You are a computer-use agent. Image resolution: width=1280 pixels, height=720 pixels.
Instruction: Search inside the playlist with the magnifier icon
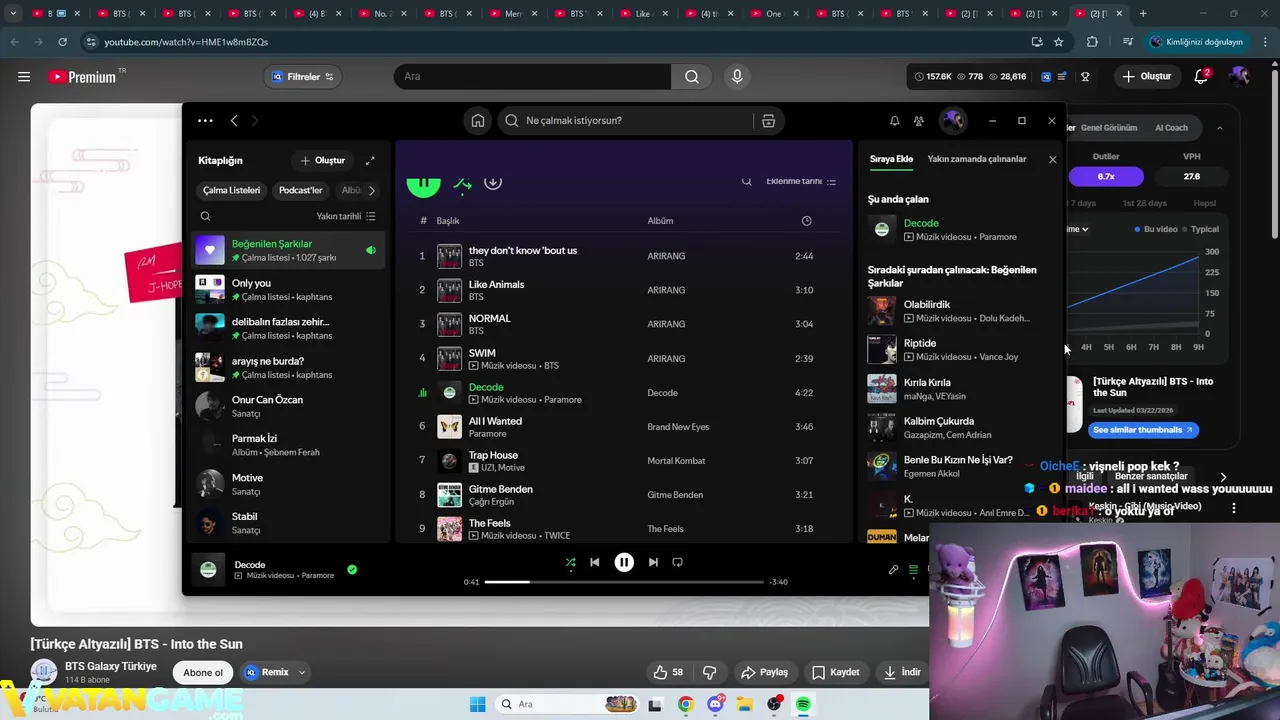(x=746, y=181)
